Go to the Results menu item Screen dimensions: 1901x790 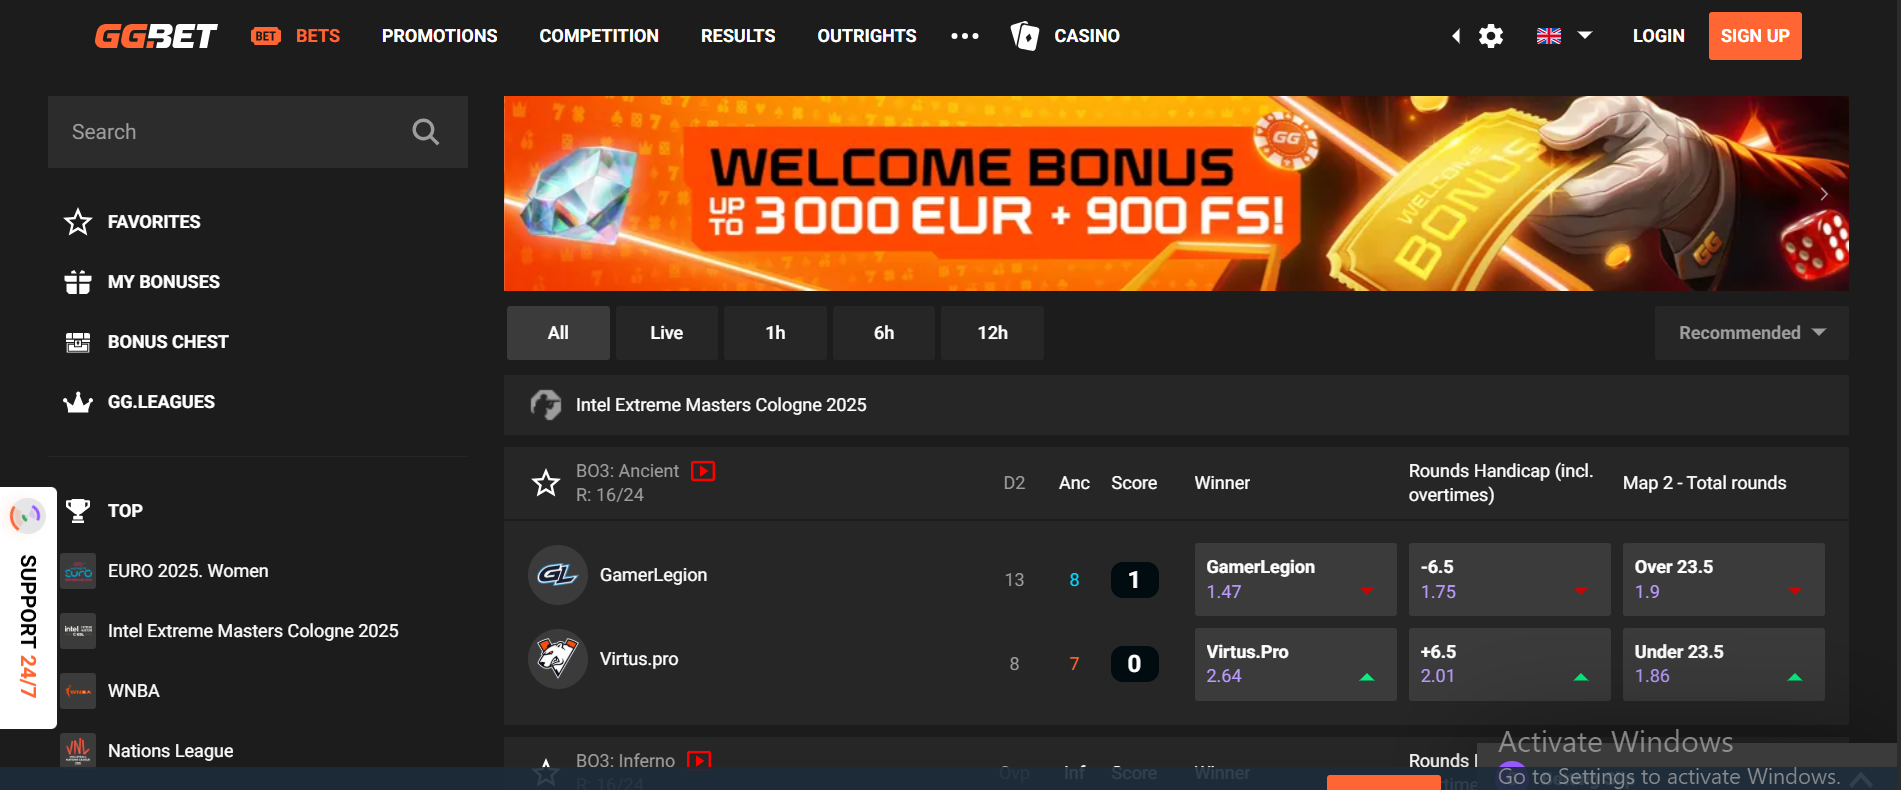coord(738,36)
